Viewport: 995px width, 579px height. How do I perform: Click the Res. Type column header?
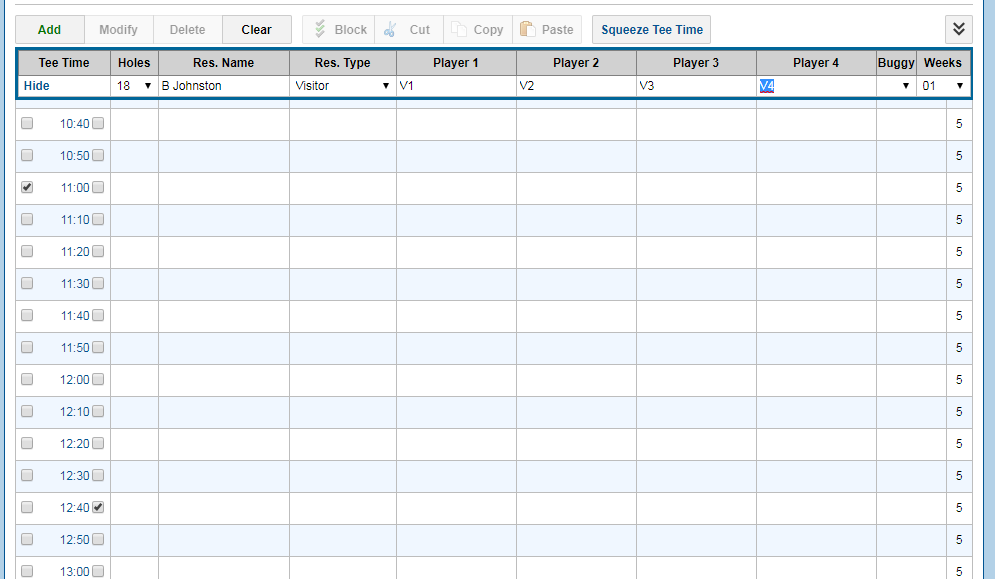tap(343, 63)
